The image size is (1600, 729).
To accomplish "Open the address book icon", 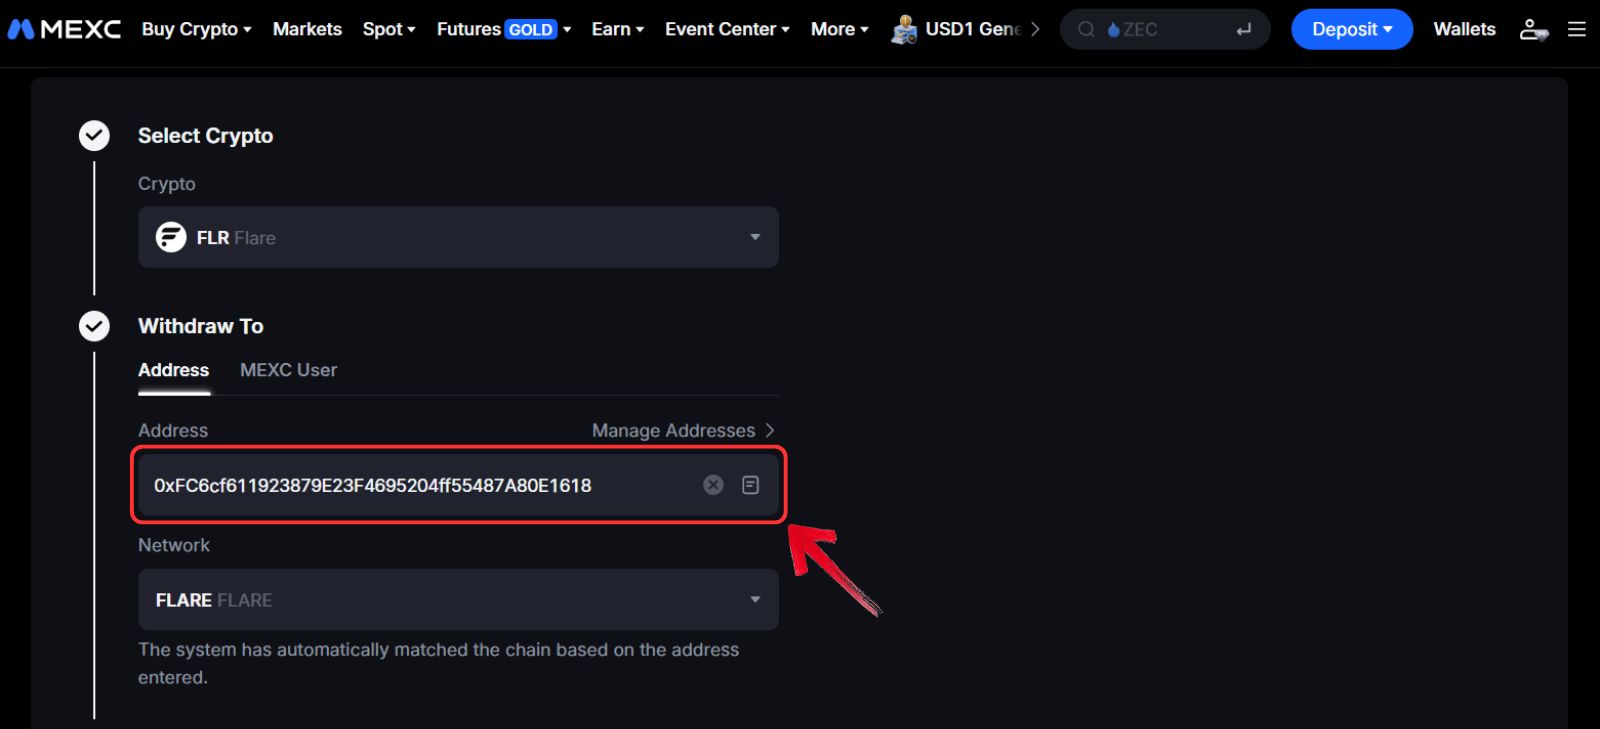I will 750,485.
